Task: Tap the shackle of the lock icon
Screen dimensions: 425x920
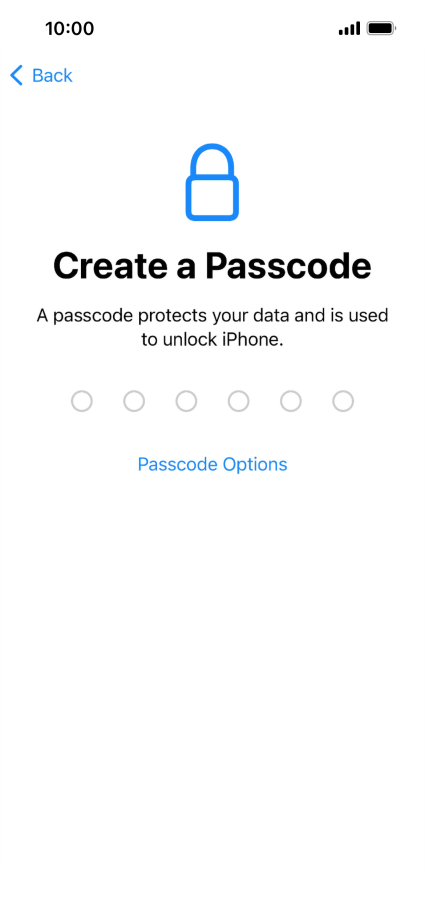Action: (x=212, y=161)
